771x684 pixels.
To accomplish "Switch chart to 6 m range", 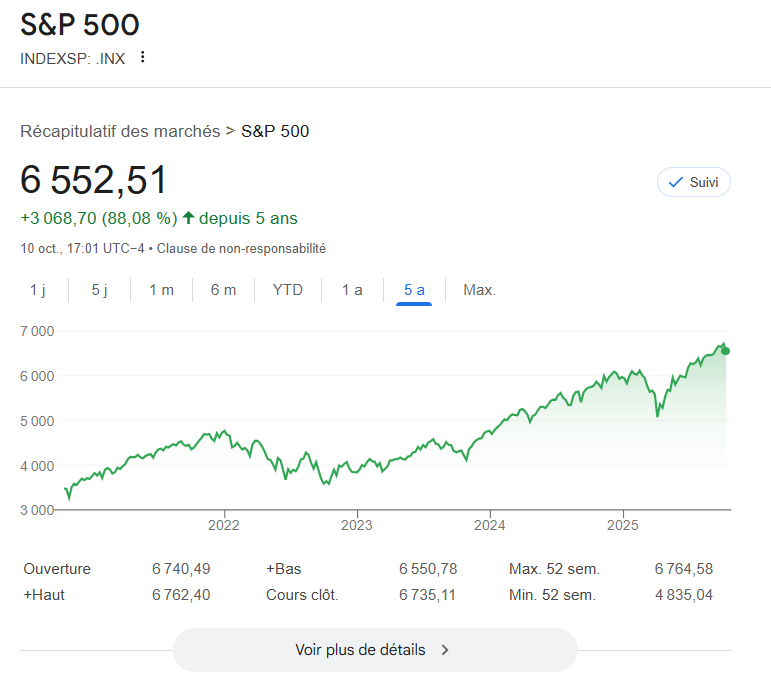I will [x=223, y=290].
